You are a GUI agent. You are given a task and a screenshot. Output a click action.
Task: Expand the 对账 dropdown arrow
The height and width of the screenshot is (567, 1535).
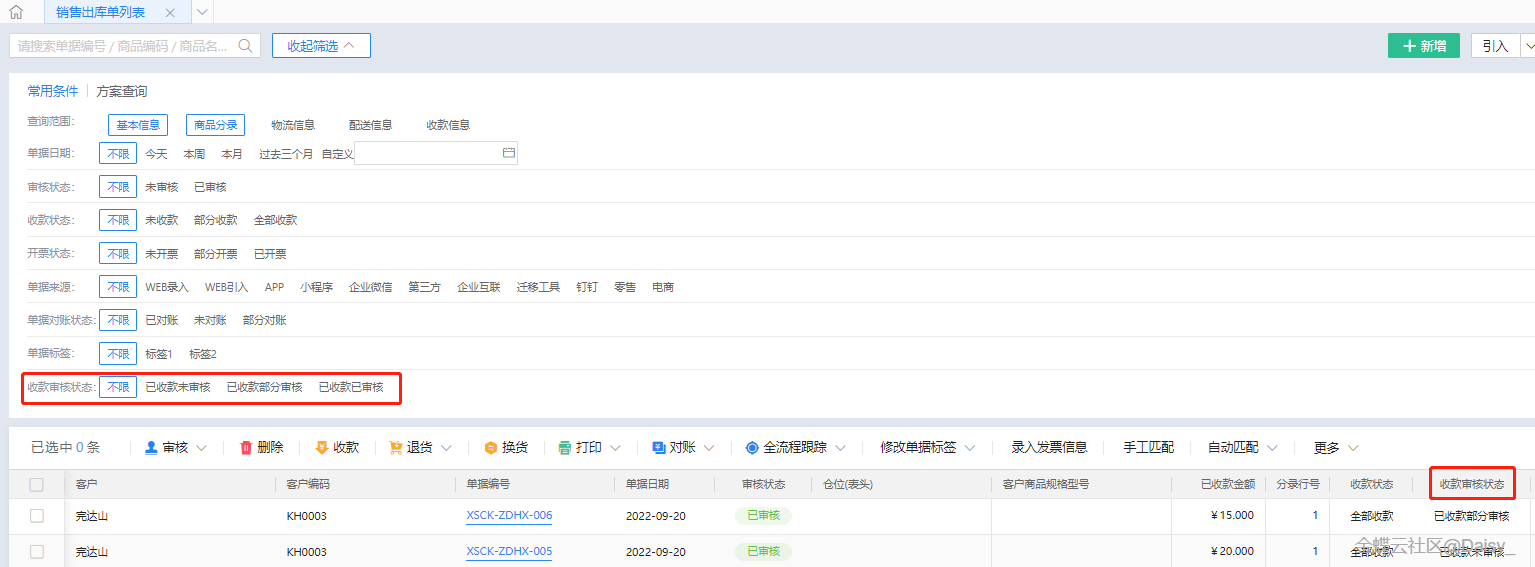click(x=710, y=448)
